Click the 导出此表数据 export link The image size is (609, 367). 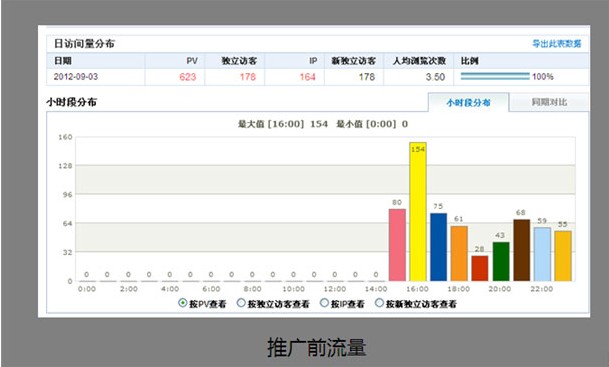point(557,43)
